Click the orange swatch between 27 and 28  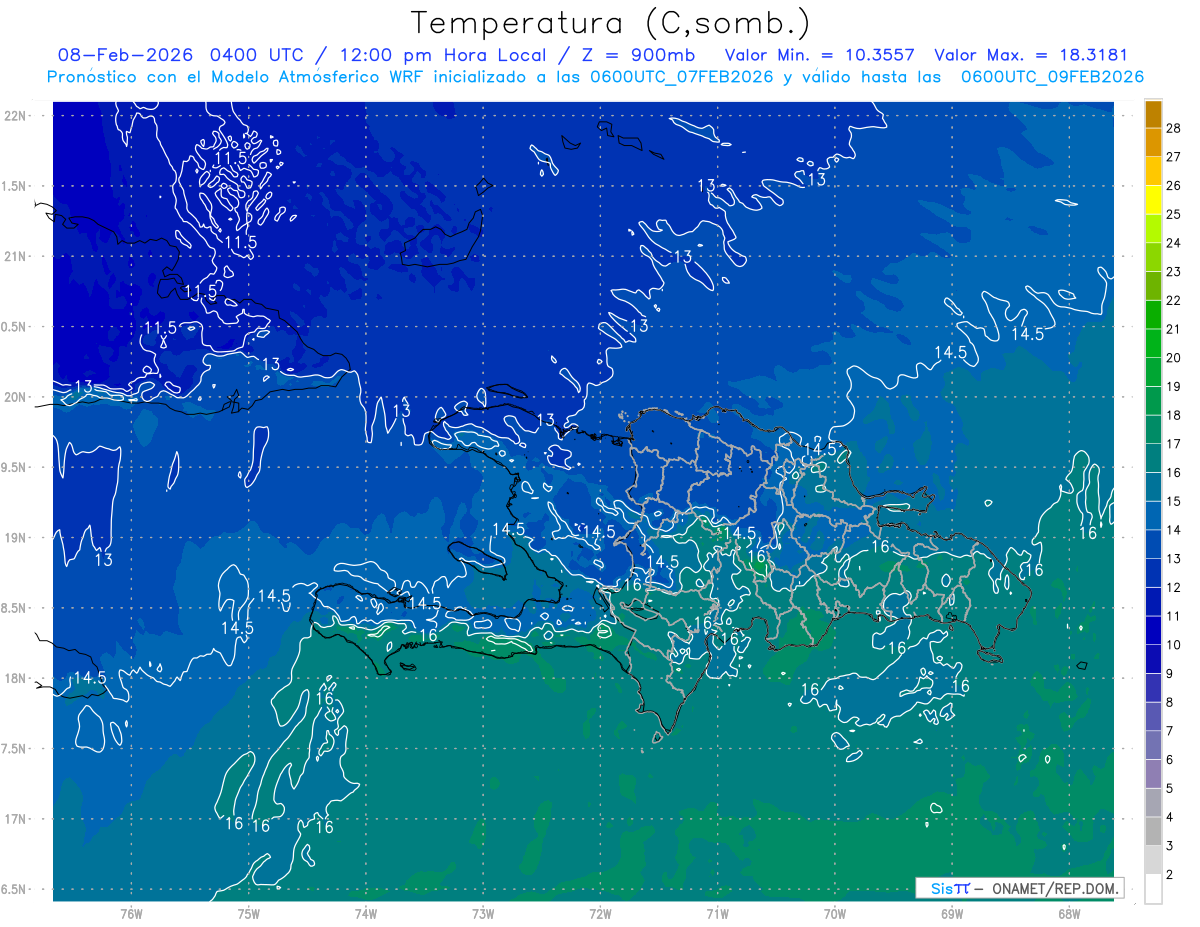1153,142
